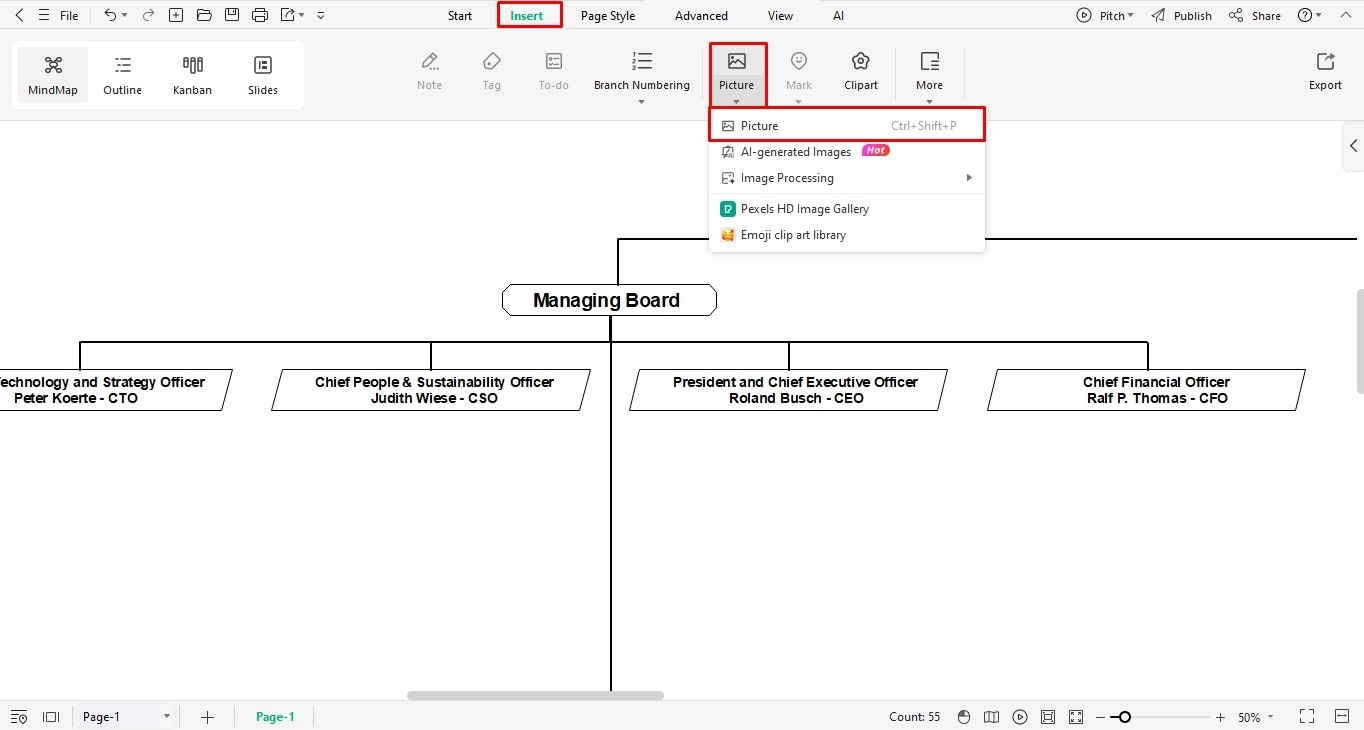
Task: Go back using the left arrow icon
Action: (20, 15)
